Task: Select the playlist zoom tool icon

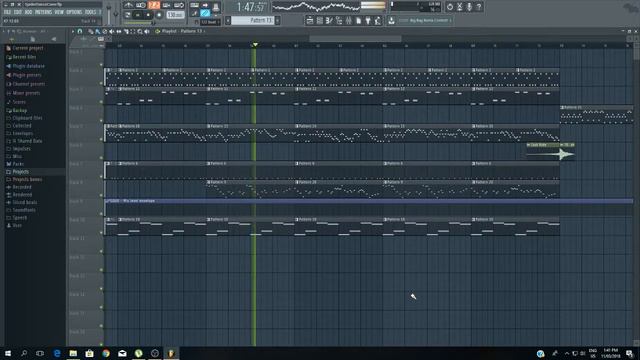Action: click(x=140, y=31)
